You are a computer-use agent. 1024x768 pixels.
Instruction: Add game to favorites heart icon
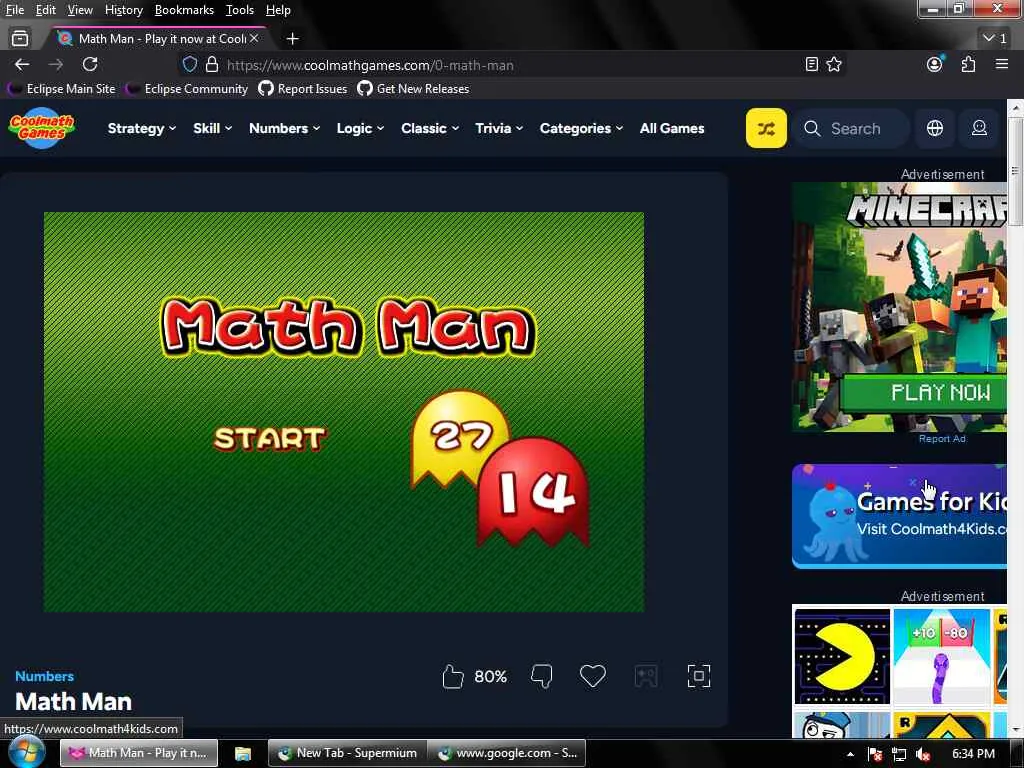pyautogui.click(x=592, y=676)
